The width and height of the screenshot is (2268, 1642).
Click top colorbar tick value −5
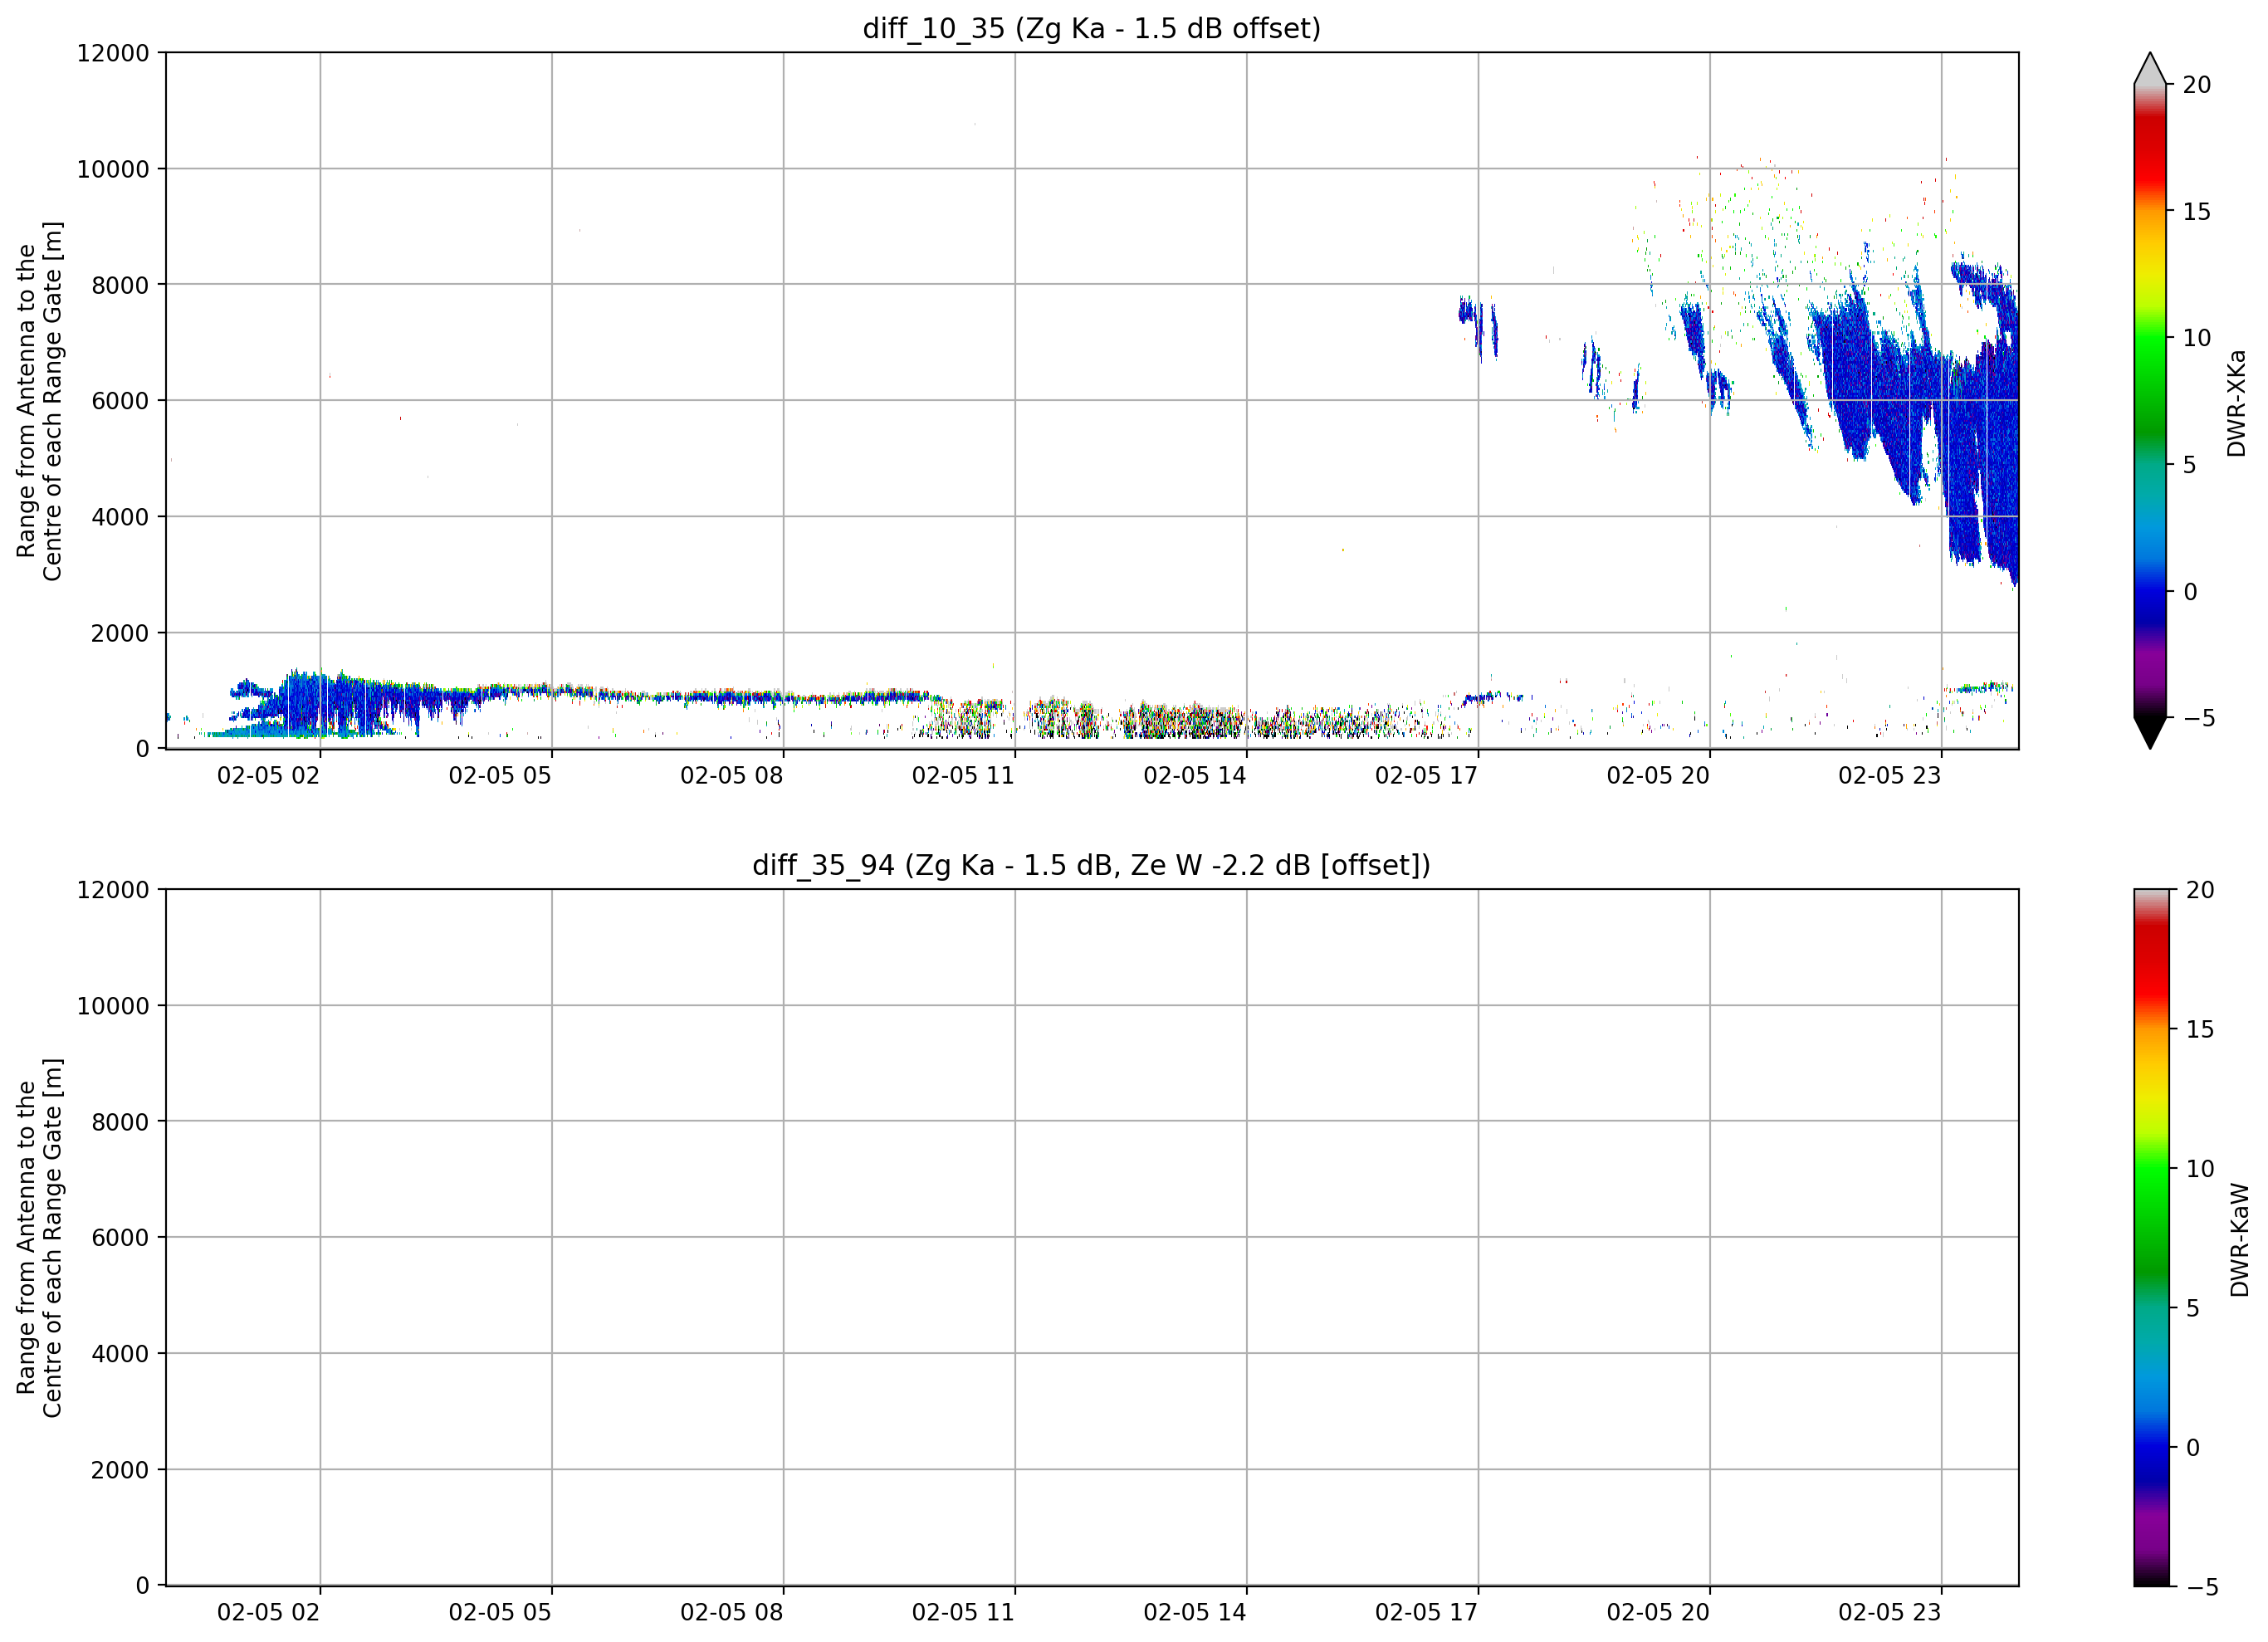[x=2200, y=718]
